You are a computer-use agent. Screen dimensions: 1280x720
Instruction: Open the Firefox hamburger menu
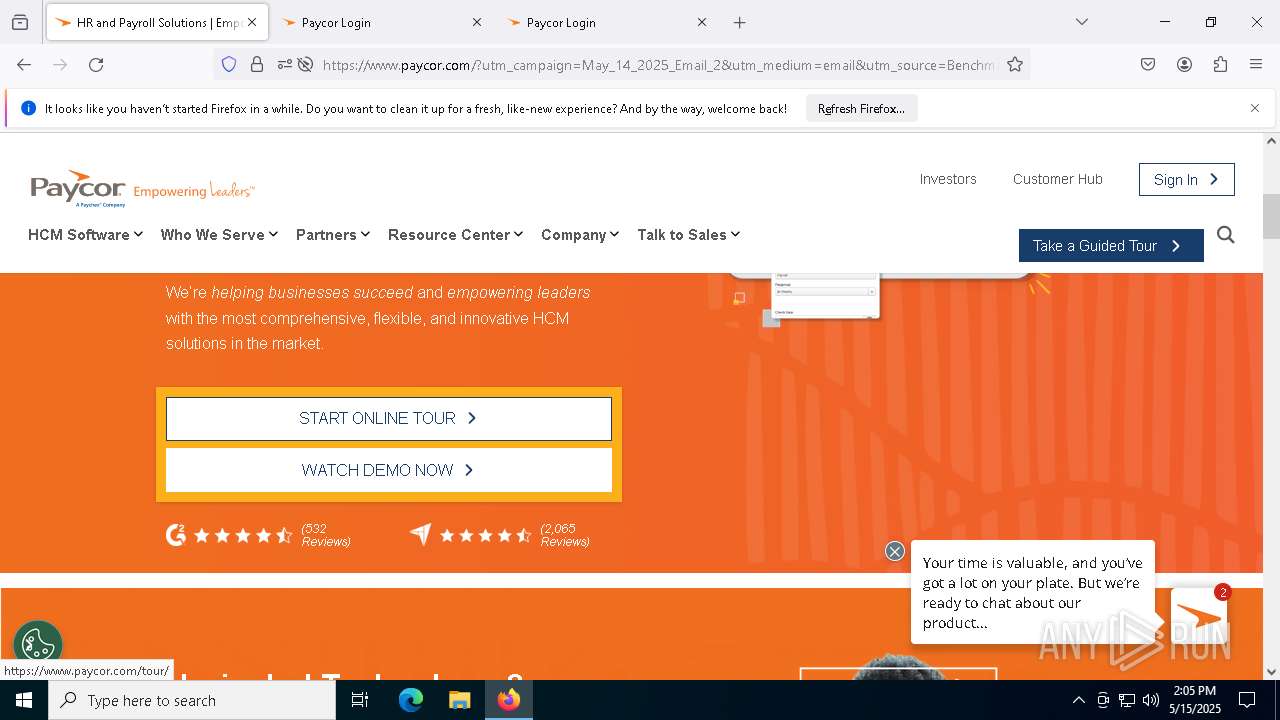click(x=1256, y=64)
